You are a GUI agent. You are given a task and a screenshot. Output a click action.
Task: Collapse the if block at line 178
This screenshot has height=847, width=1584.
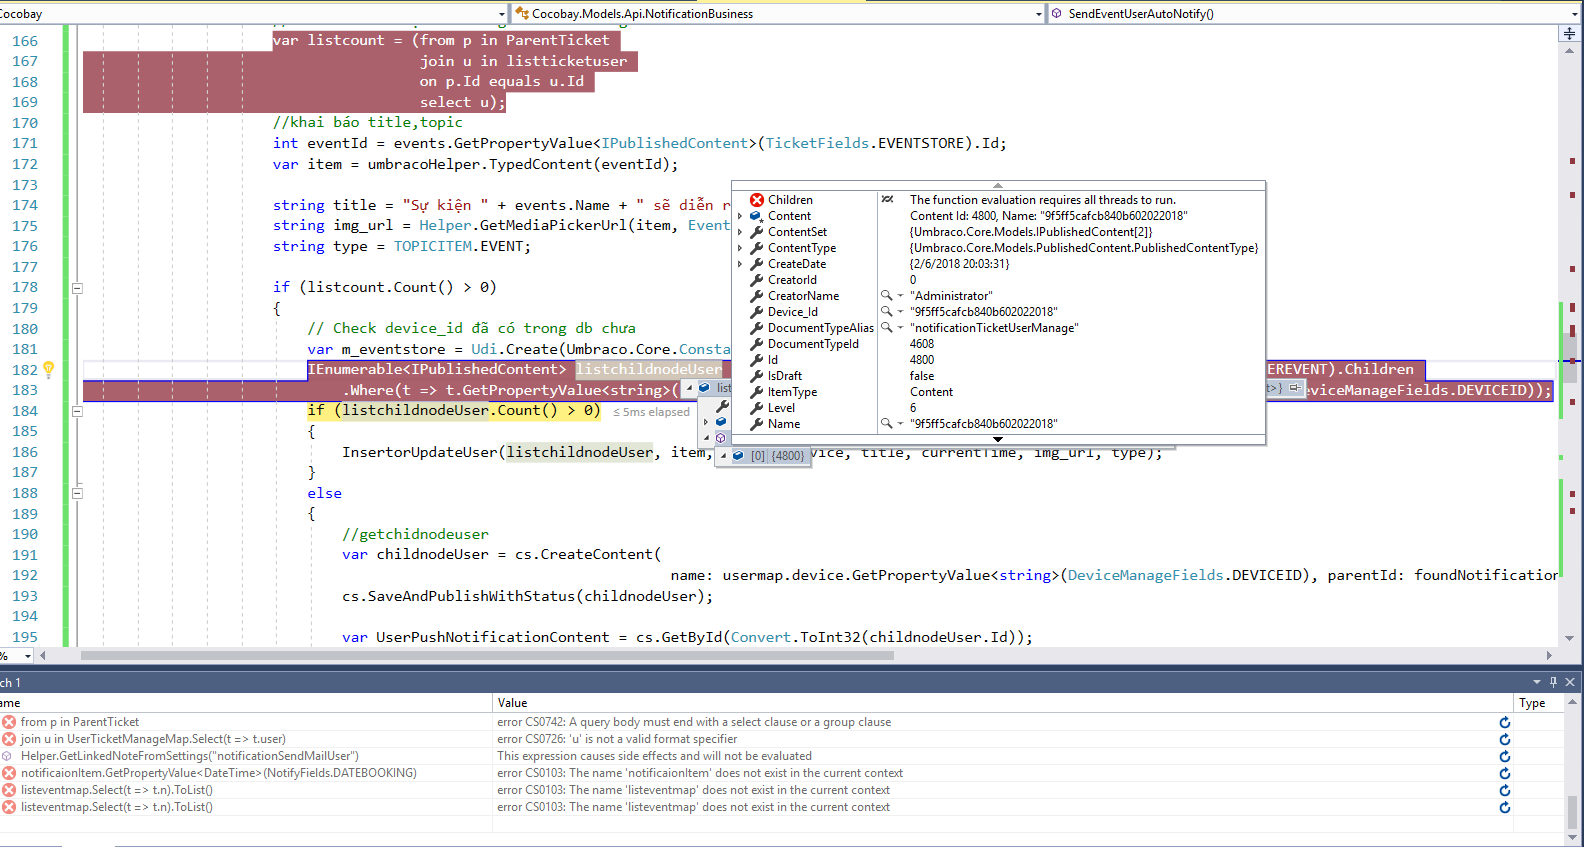(77, 288)
